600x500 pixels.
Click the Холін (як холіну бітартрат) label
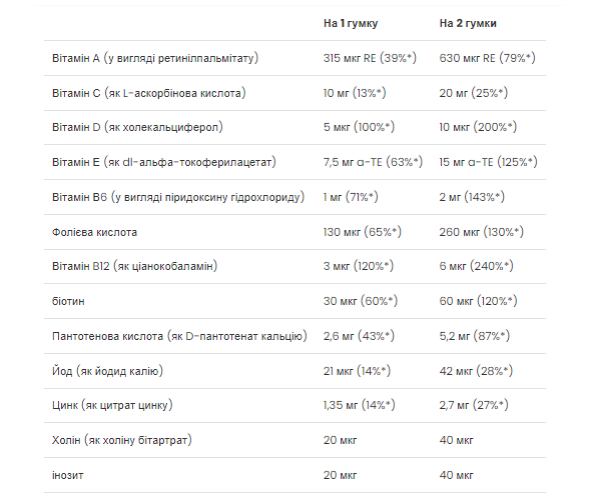pos(120,440)
